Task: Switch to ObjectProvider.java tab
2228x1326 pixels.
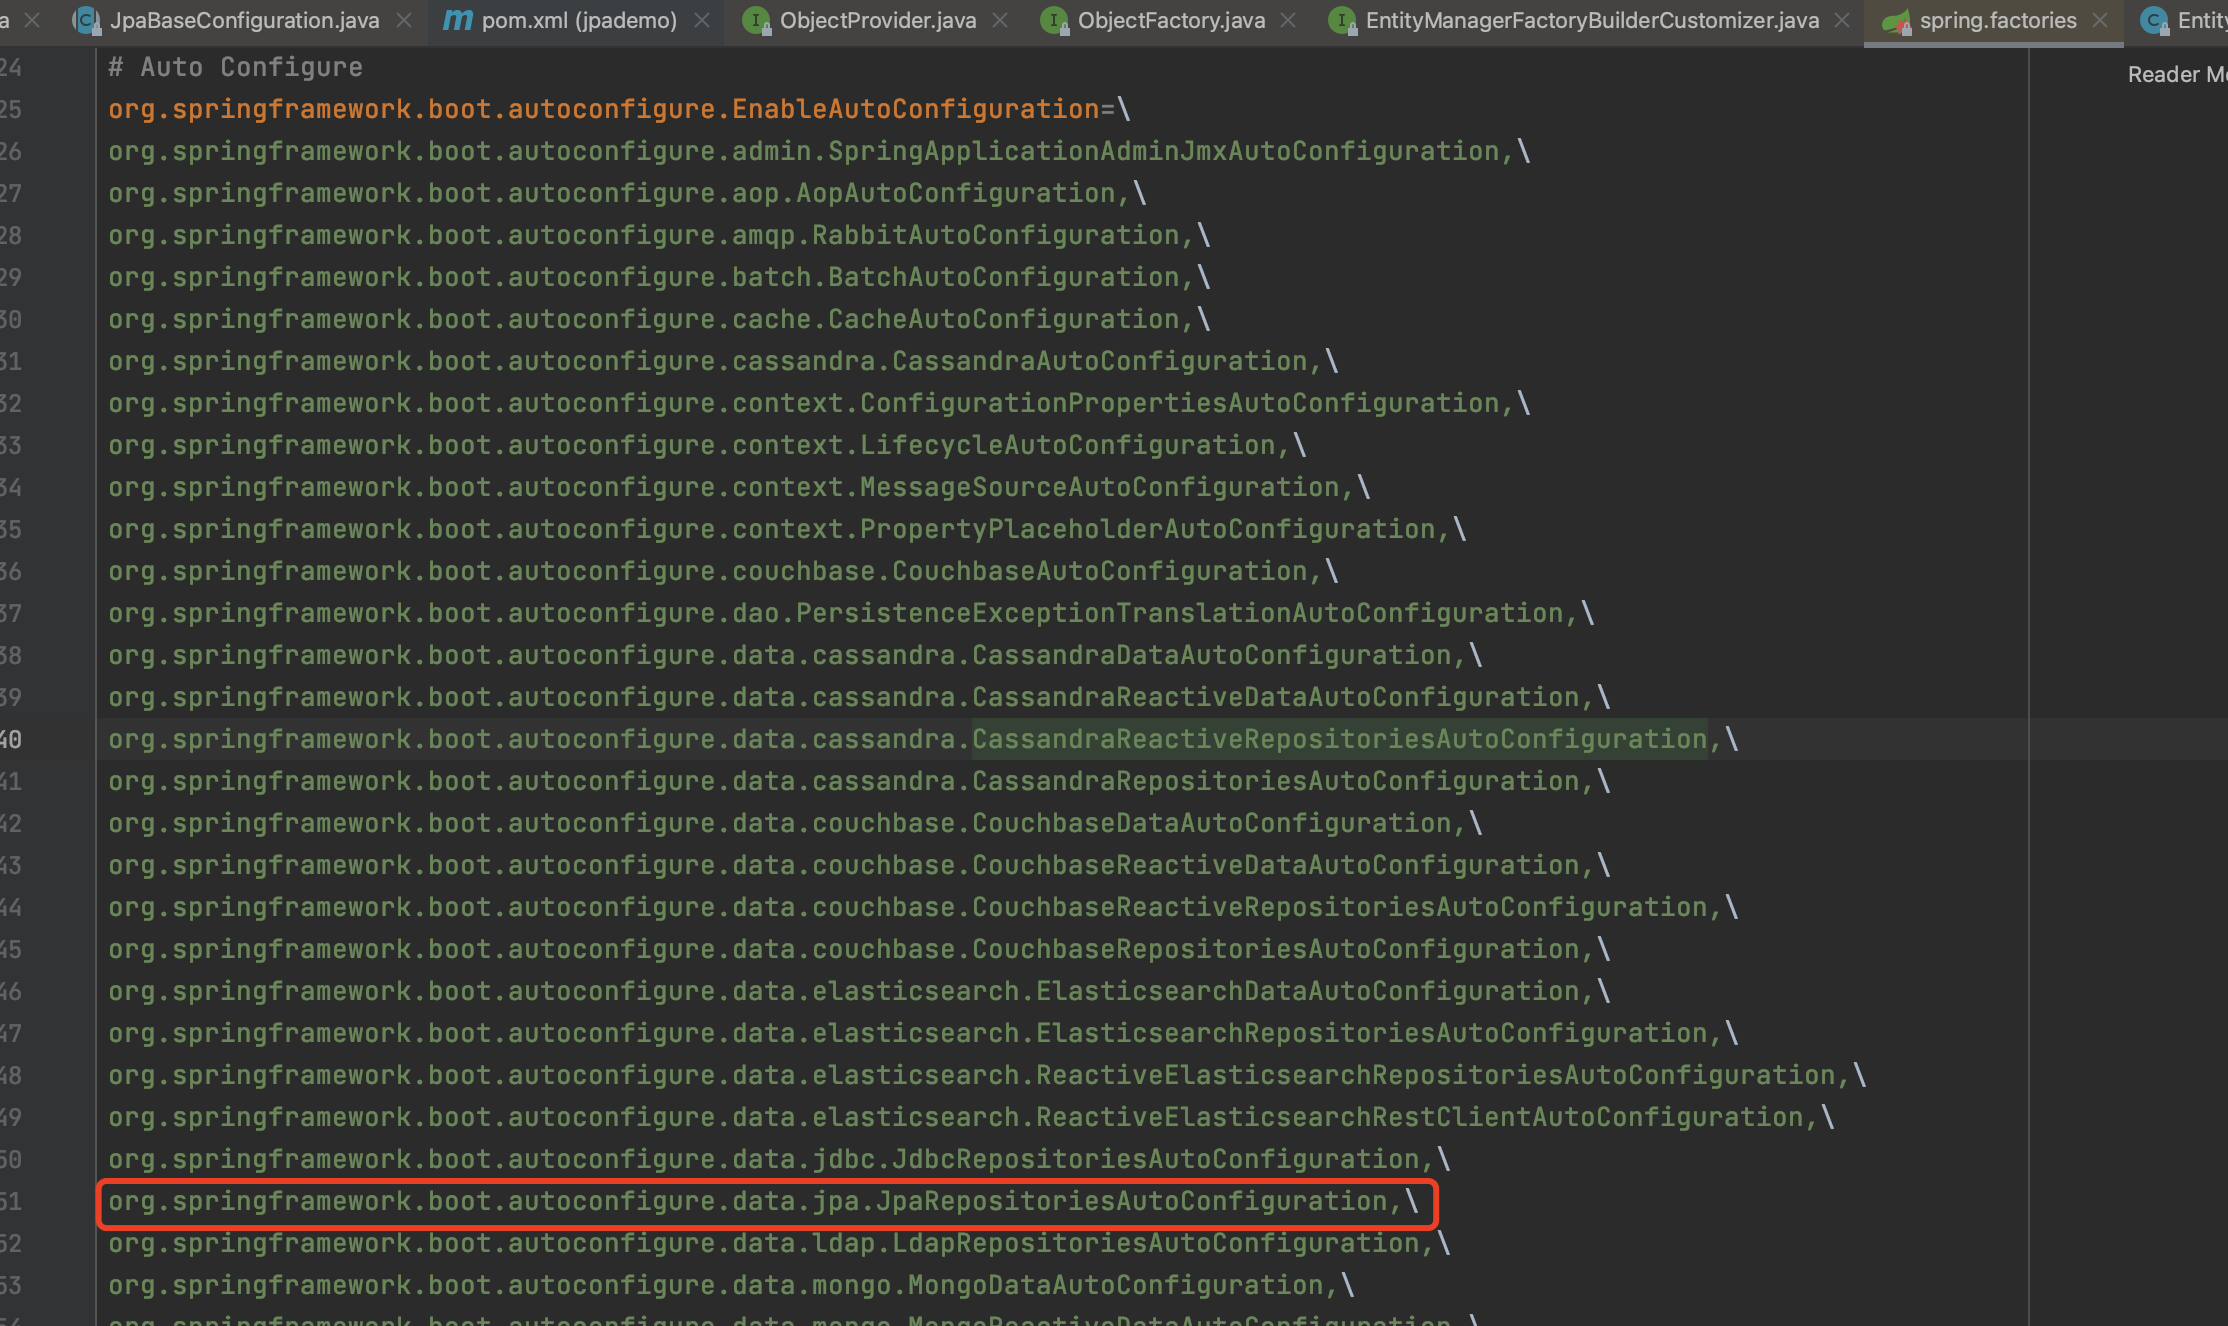Action: click(x=878, y=20)
